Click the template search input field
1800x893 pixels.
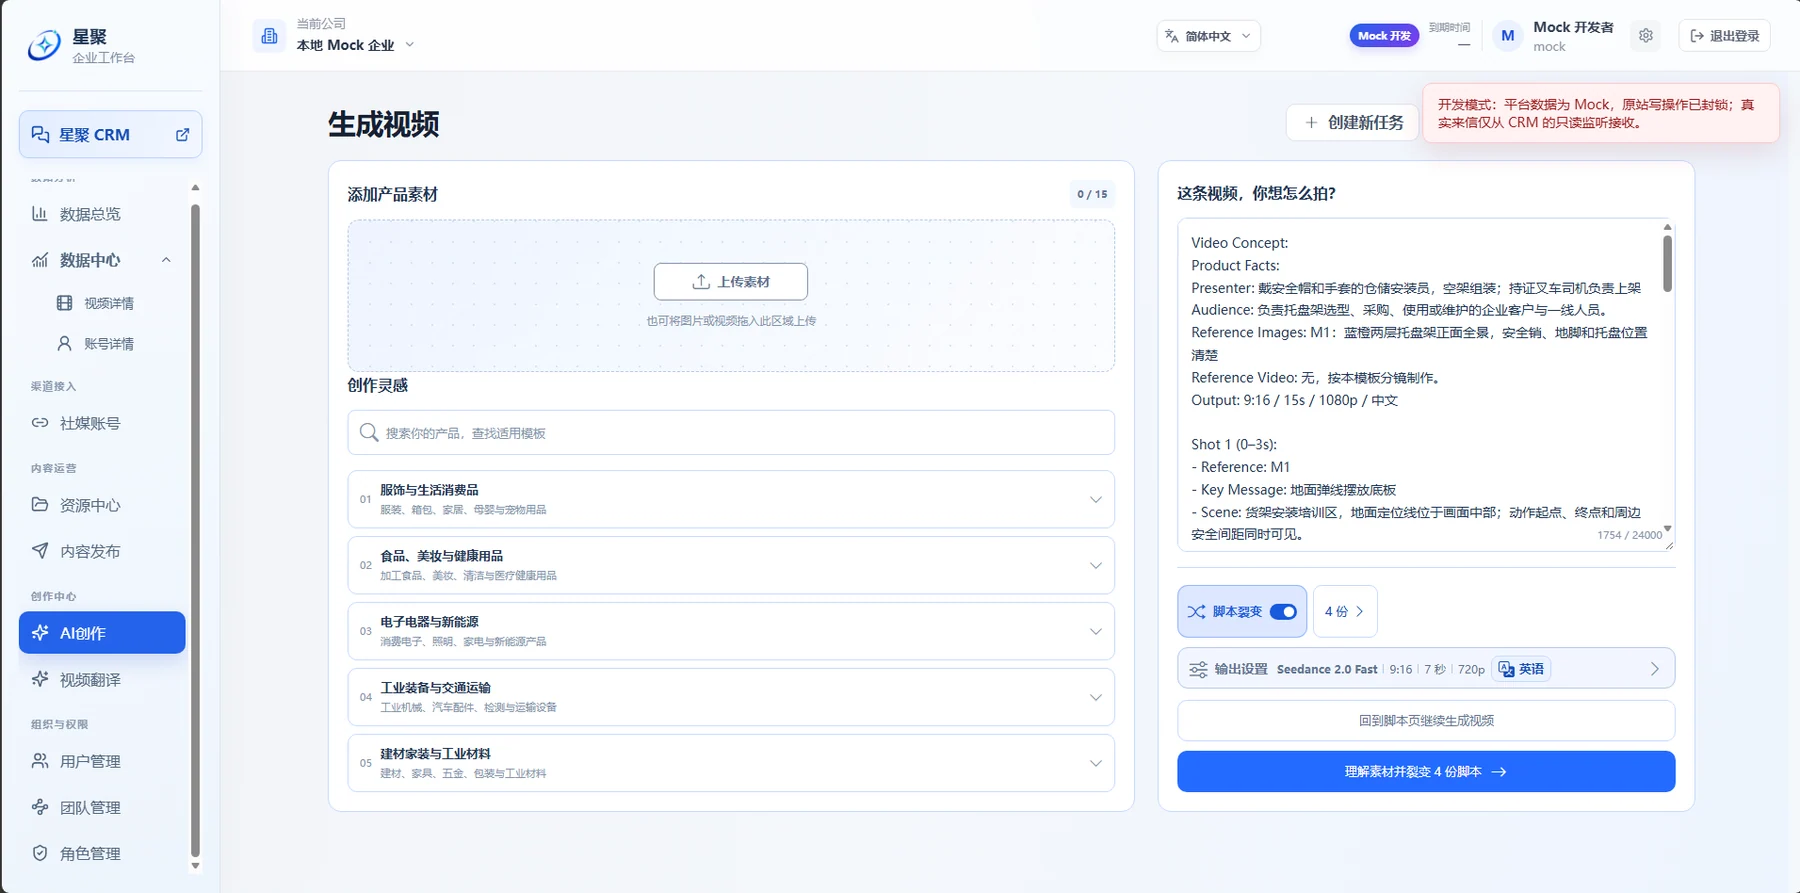point(731,433)
